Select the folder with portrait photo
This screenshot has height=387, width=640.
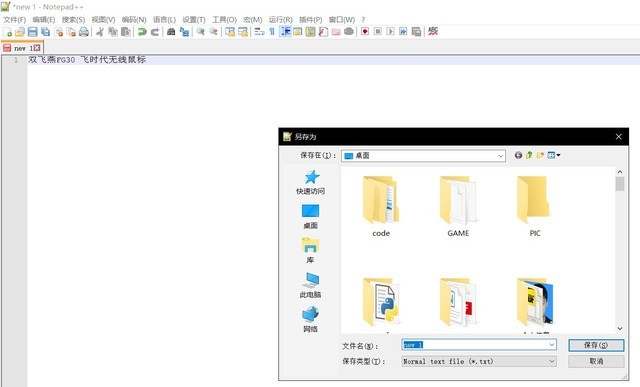535,303
